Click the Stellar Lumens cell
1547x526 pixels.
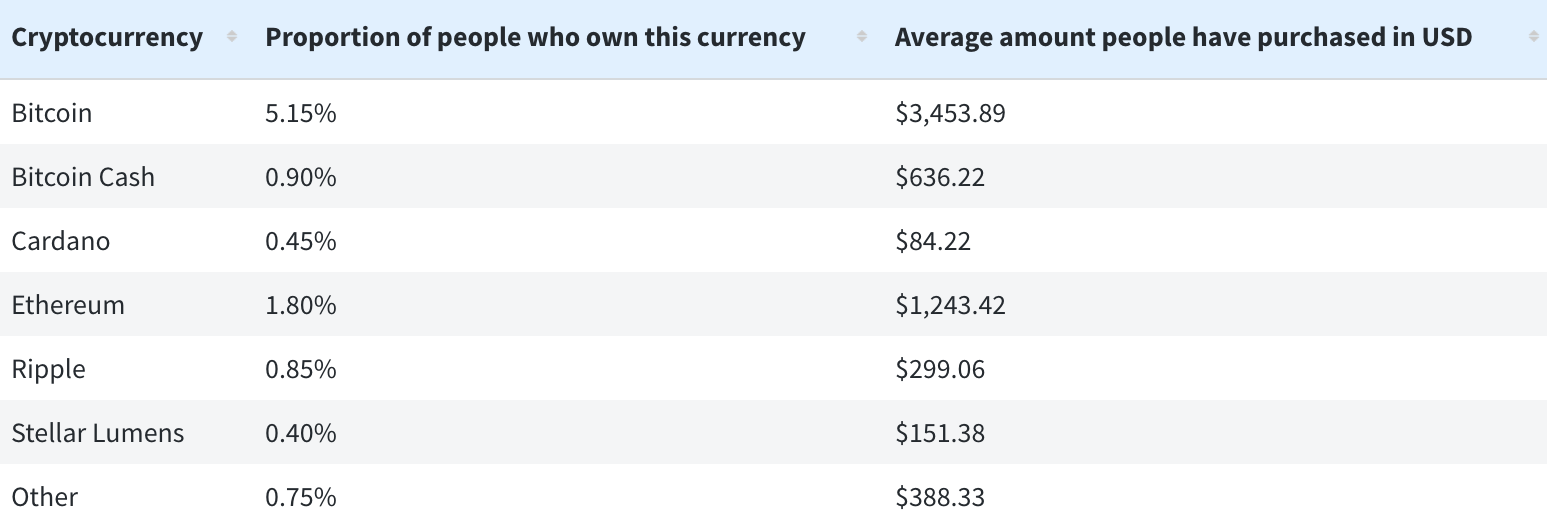[x=98, y=433]
